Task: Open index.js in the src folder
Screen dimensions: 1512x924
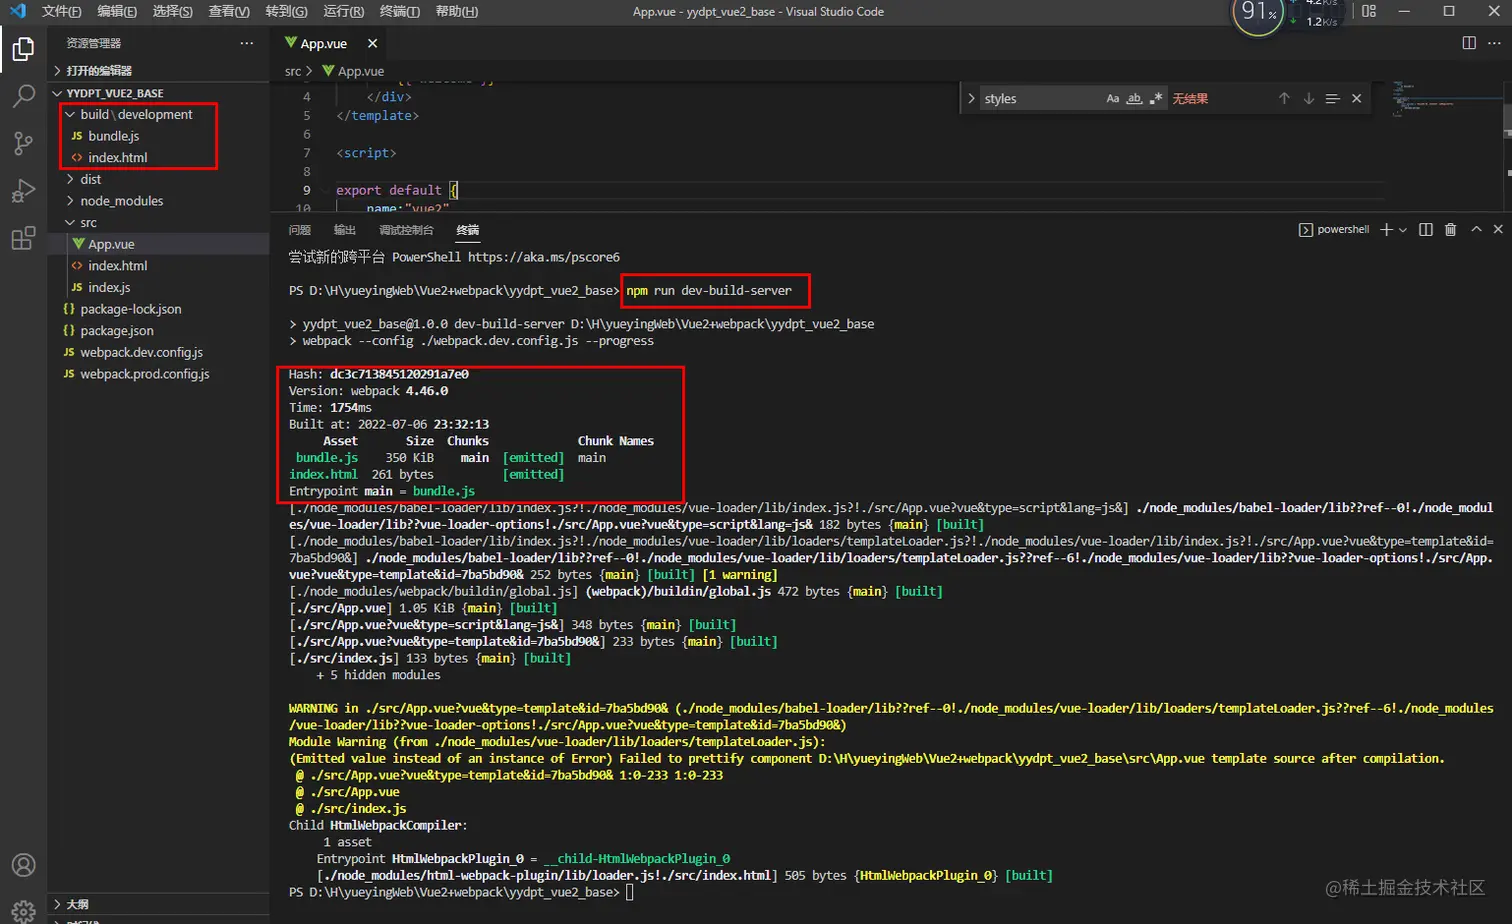Action: pos(160,287)
